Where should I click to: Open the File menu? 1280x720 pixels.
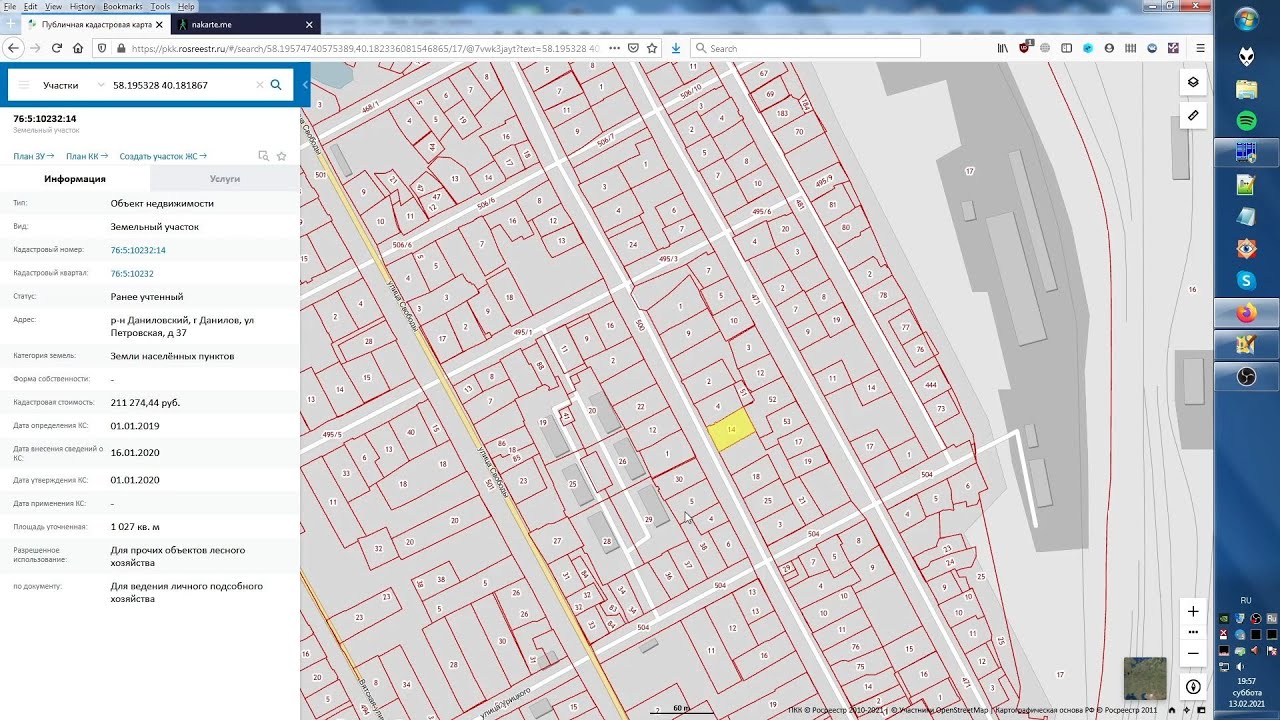coord(10,6)
